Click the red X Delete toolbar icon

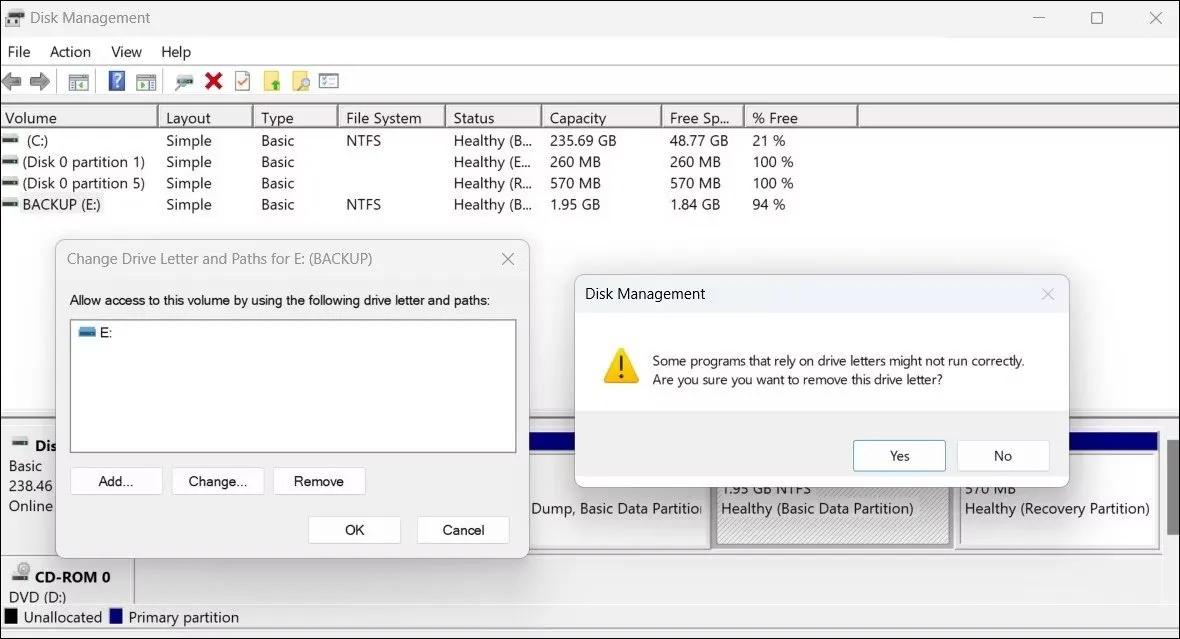point(213,82)
